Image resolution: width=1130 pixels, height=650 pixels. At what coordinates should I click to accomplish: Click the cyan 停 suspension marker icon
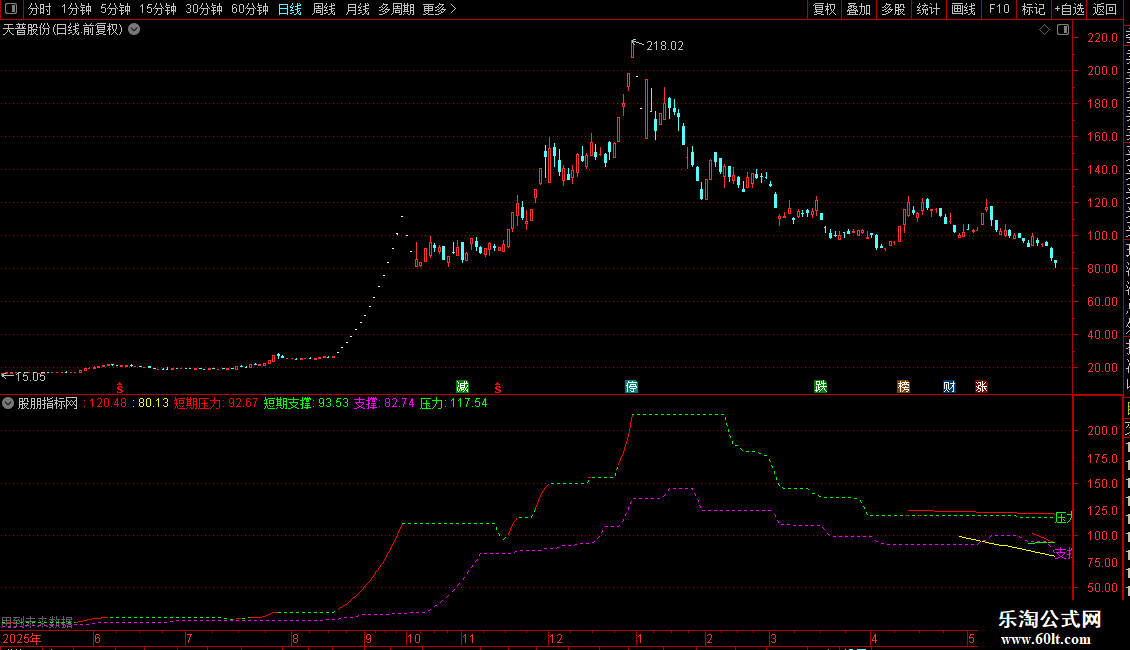click(x=631, y=387)
